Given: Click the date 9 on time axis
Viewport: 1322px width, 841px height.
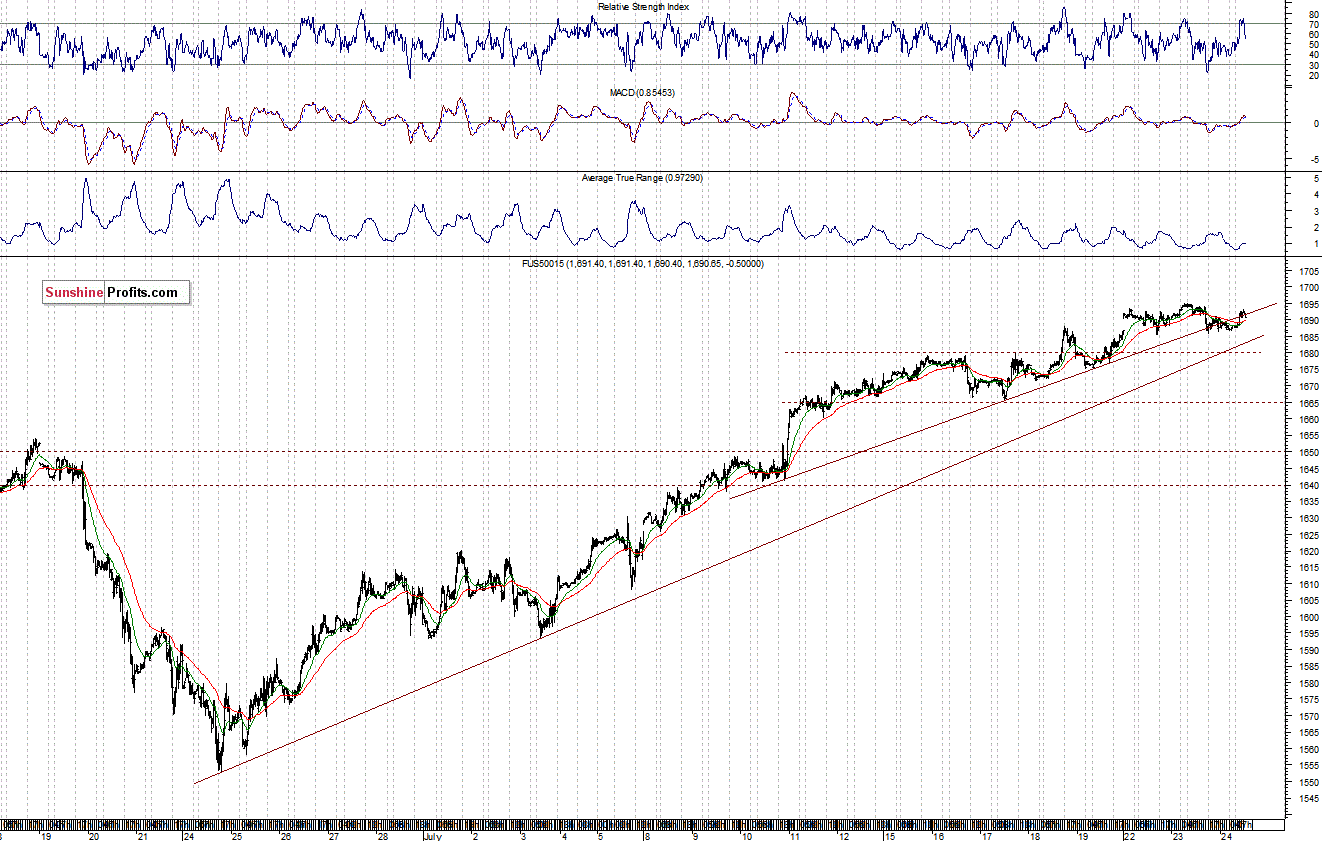Looking at the screenshot, I should click(x=696, y=835).
